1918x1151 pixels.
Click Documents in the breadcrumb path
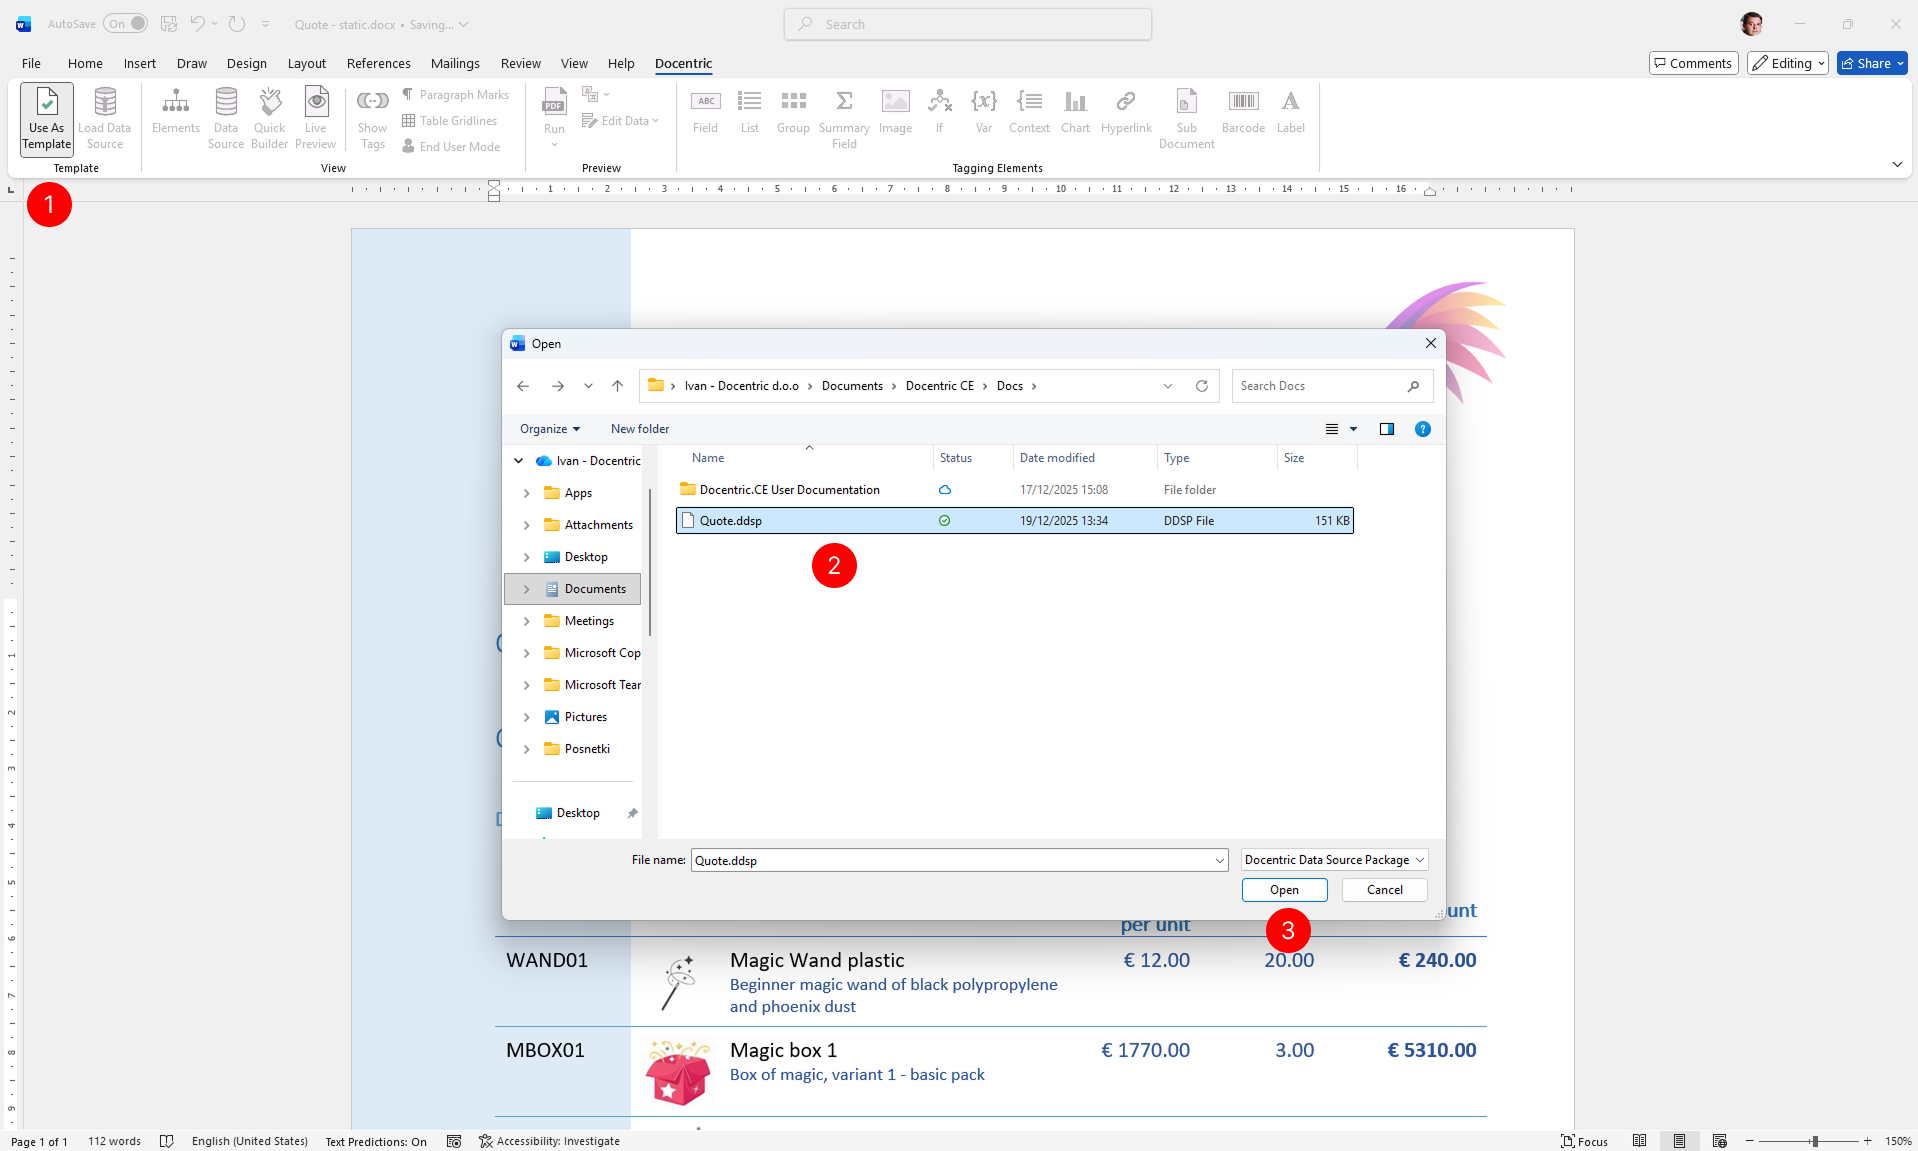[x=852, y=386]
